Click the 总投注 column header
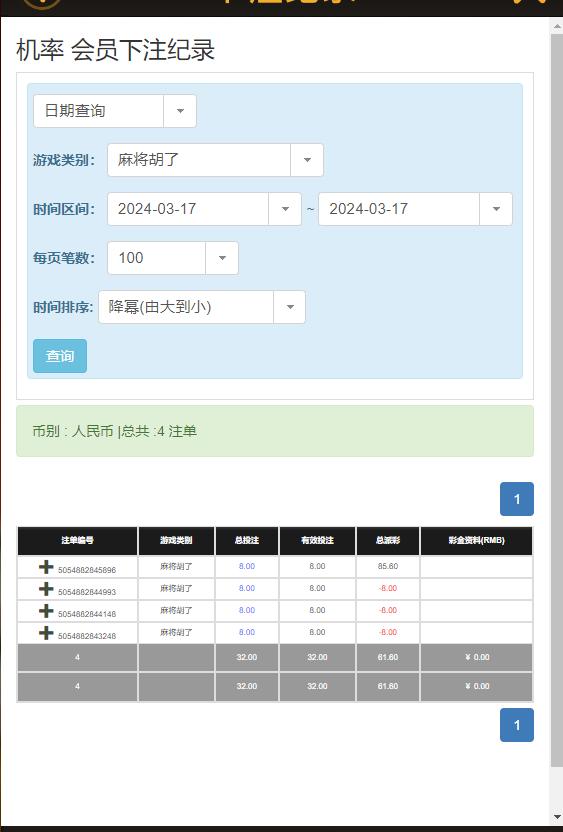The width and height of the screenshot is (563, 832). point(247,541)
